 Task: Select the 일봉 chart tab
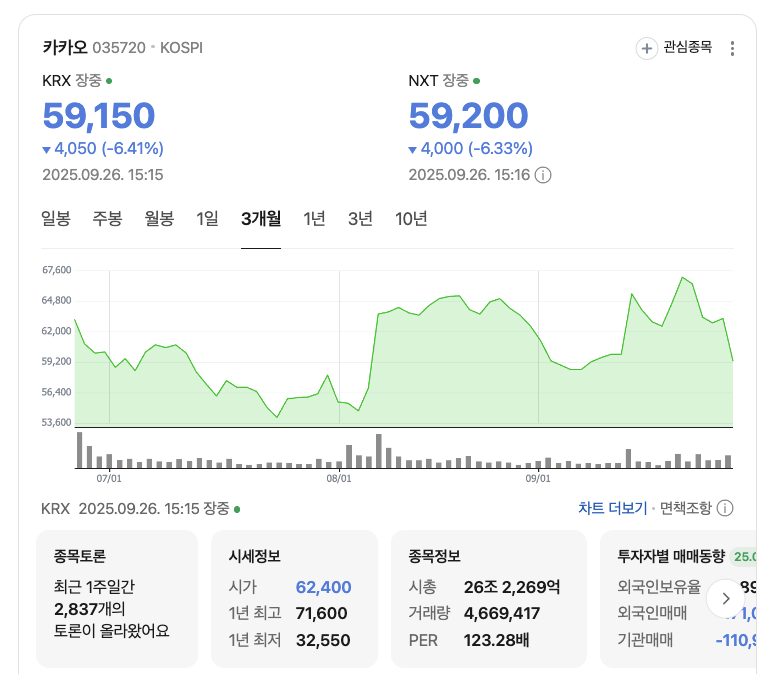[x=56, y=219]
